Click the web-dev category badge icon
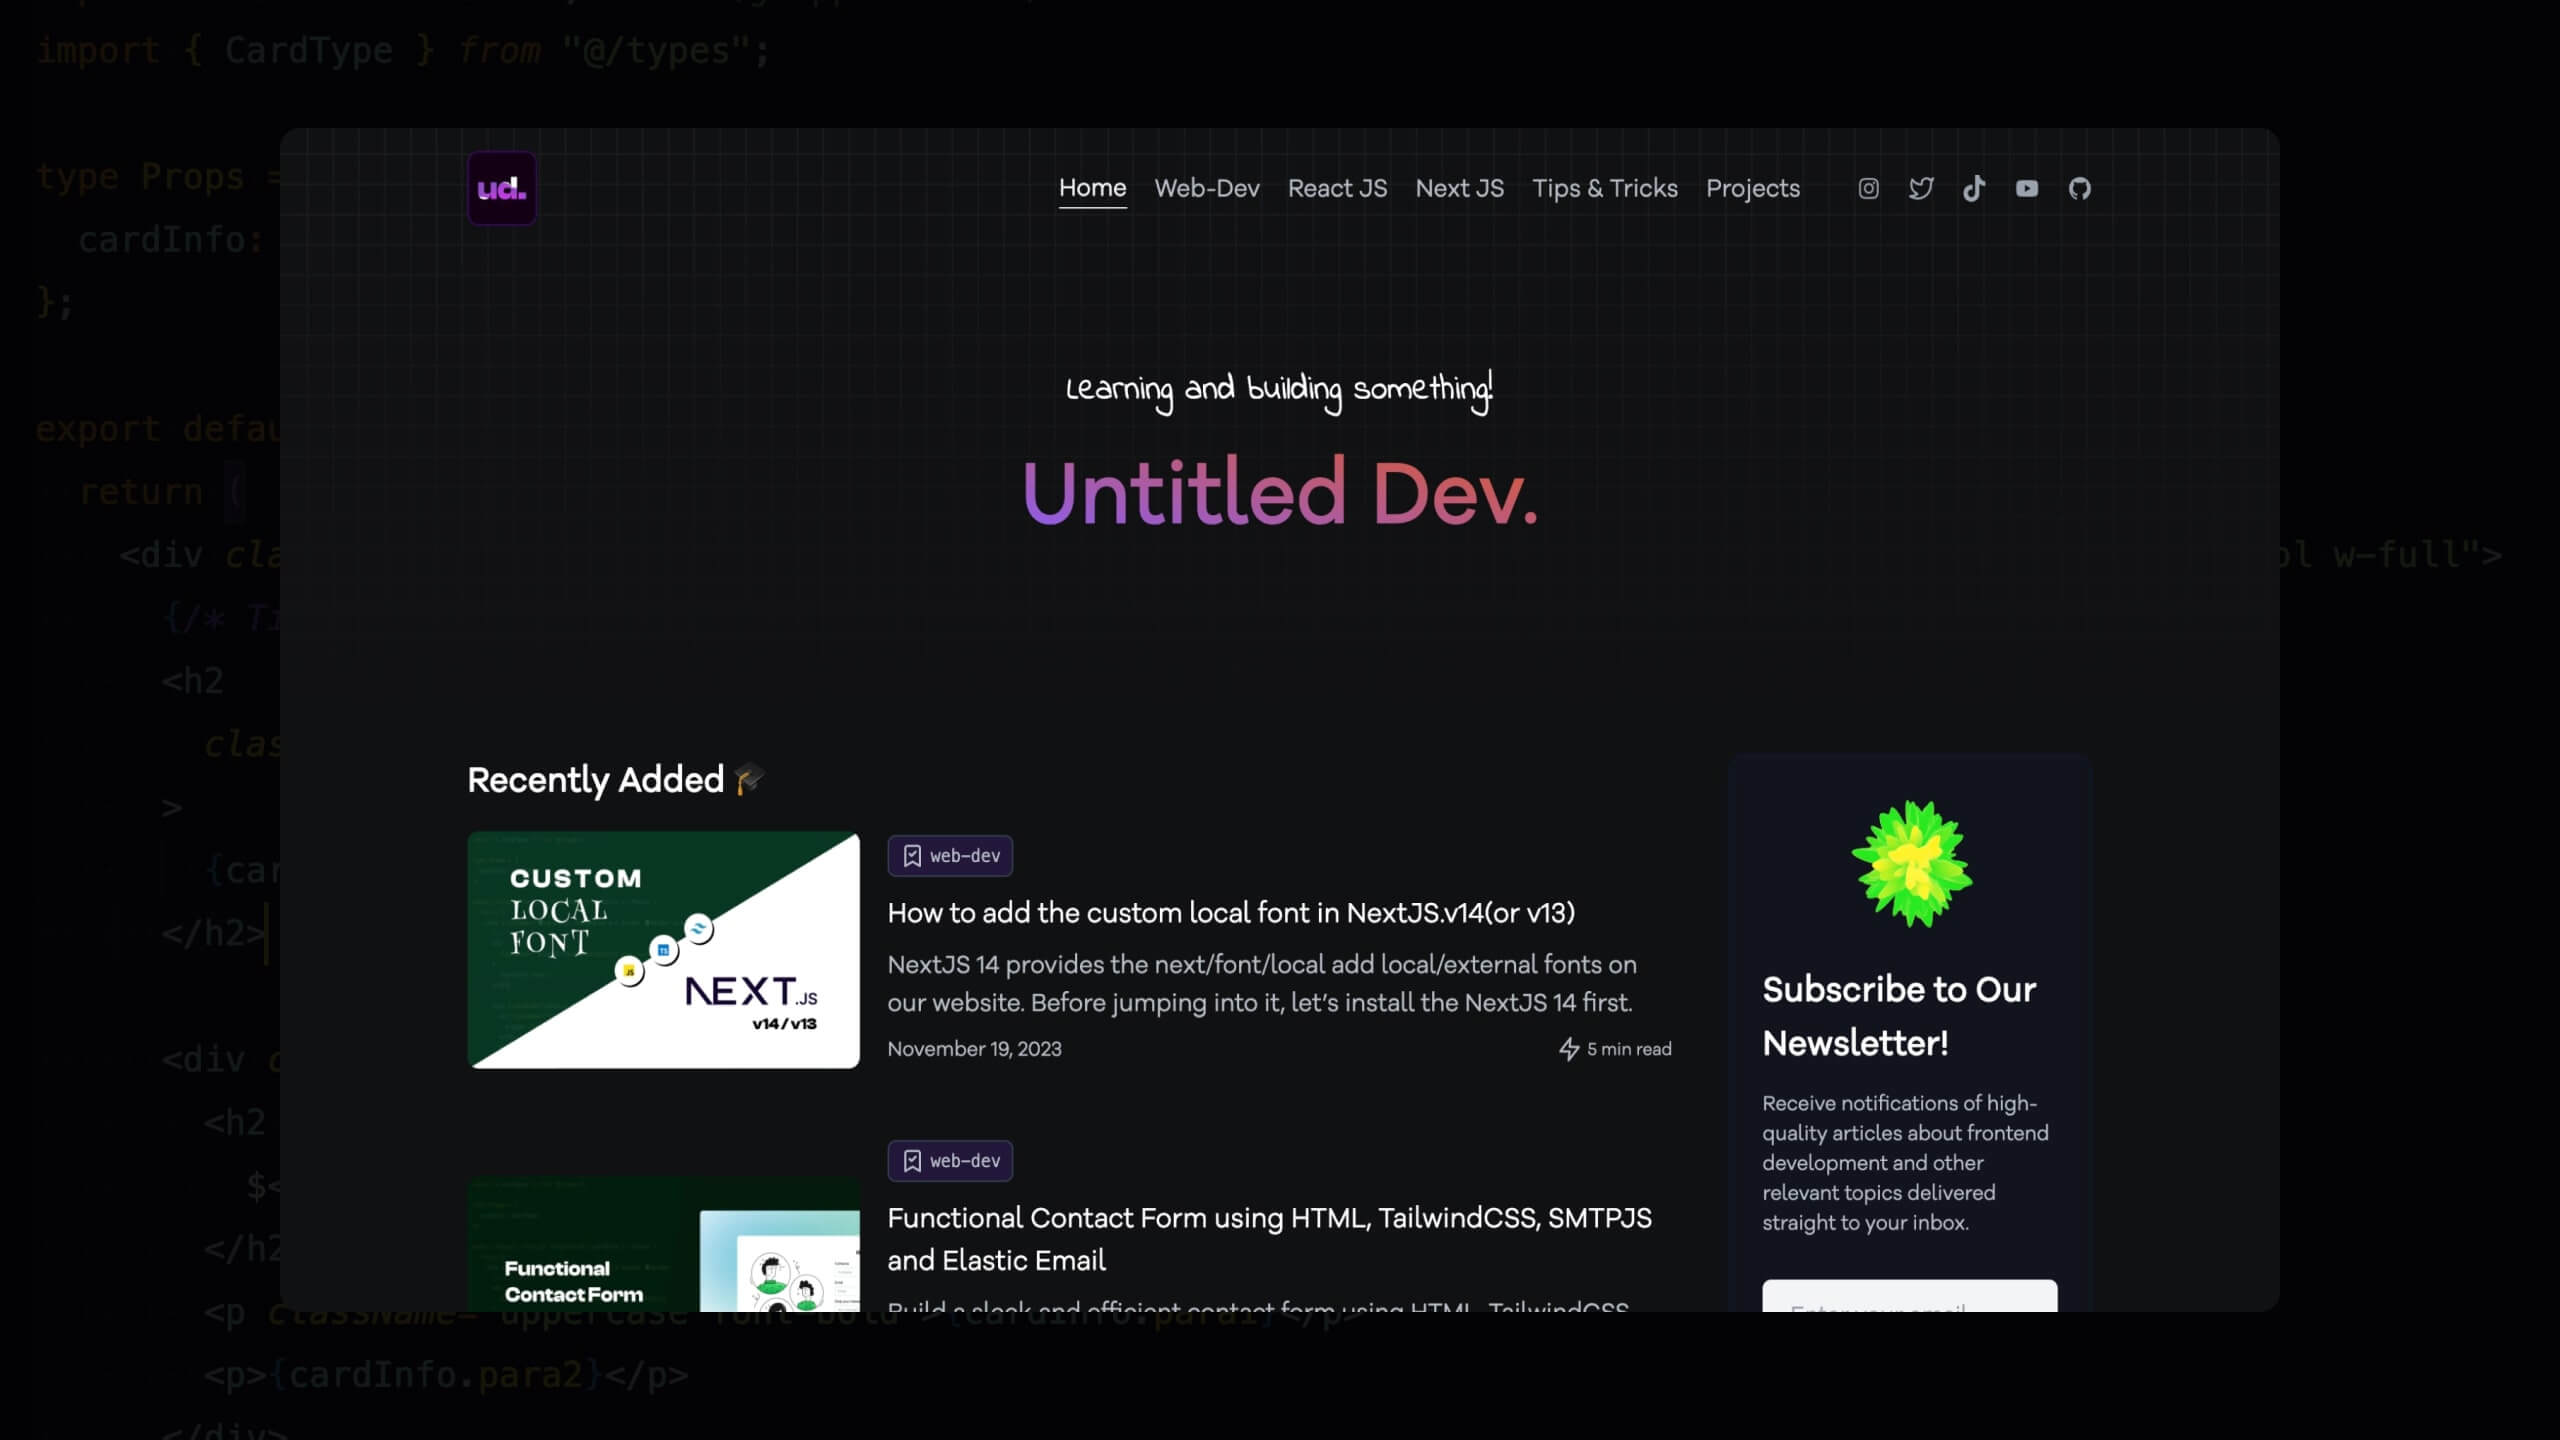 coord(913,856)
